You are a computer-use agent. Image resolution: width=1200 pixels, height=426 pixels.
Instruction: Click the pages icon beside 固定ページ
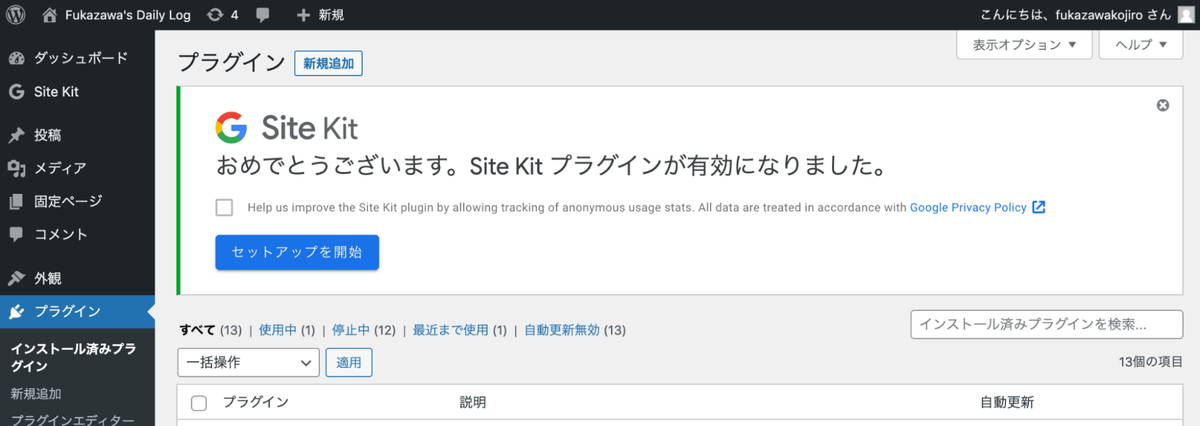click(16, 201)
